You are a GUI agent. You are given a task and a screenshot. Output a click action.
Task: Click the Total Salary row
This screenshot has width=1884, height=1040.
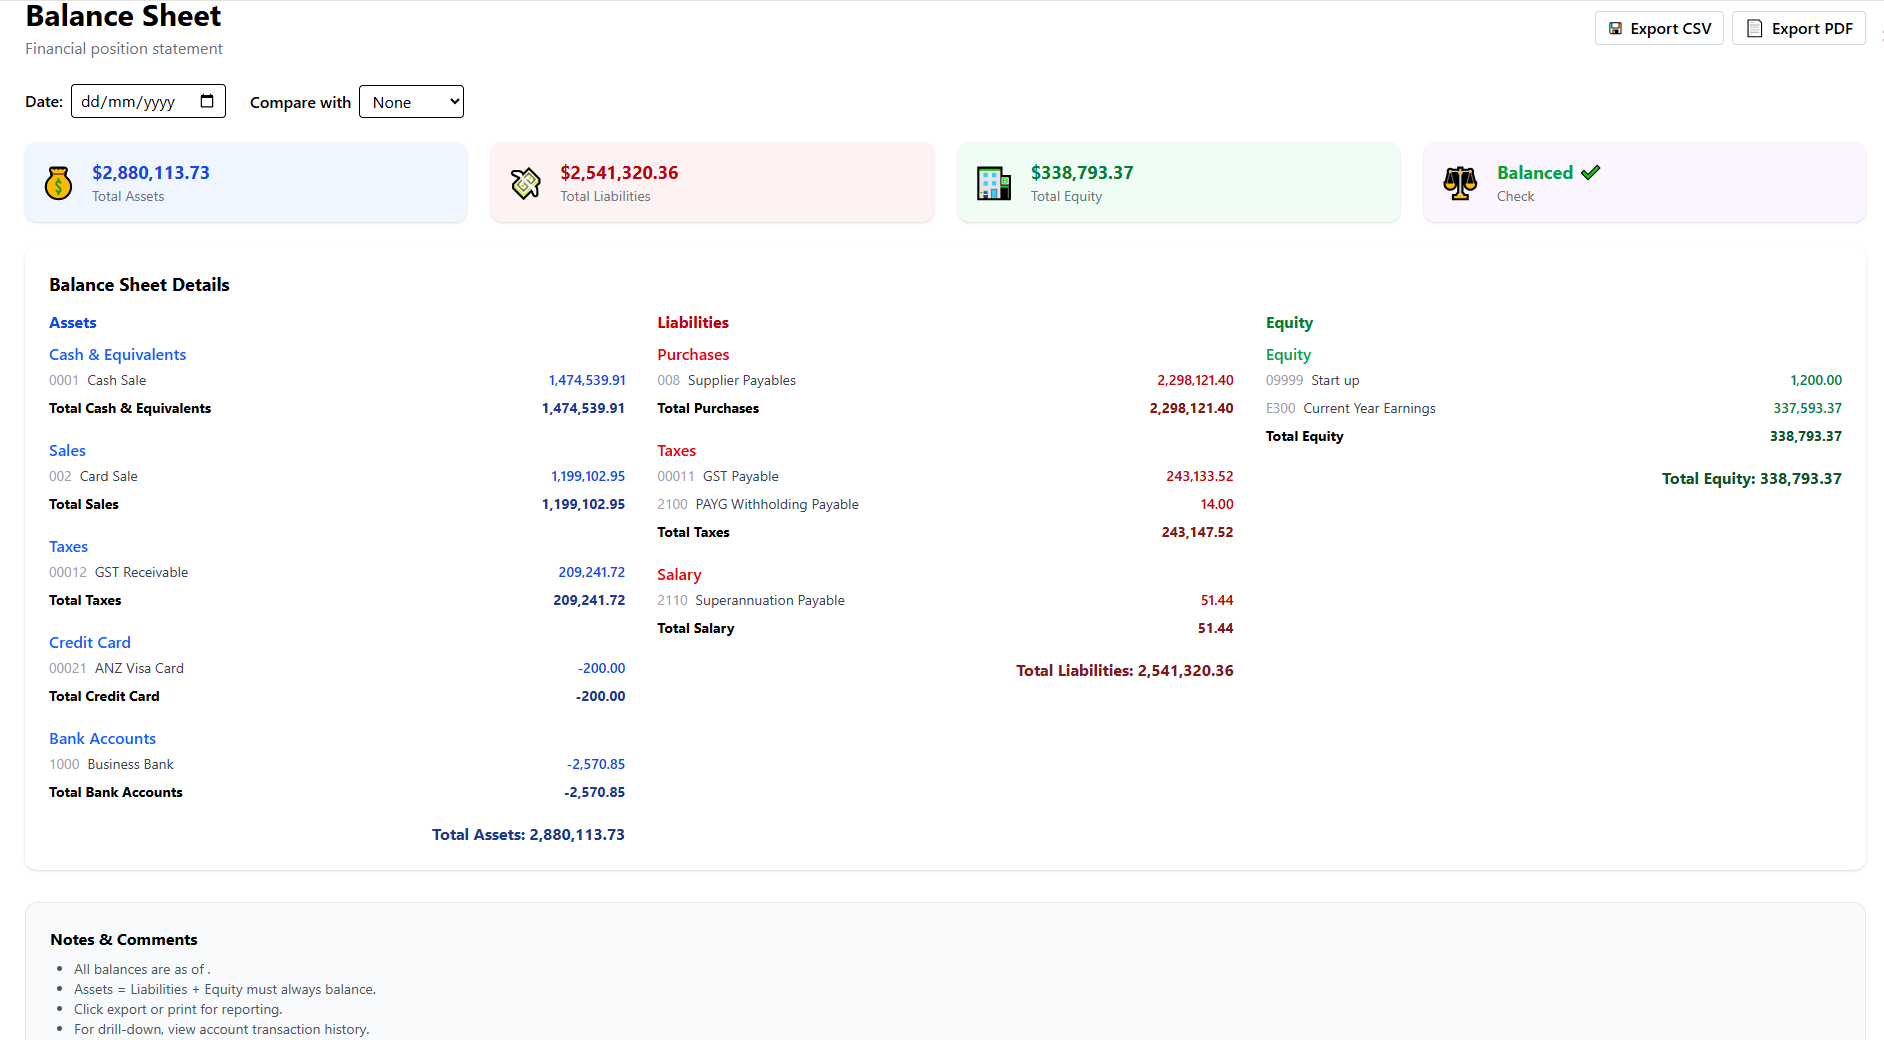(x=945, y=628)
